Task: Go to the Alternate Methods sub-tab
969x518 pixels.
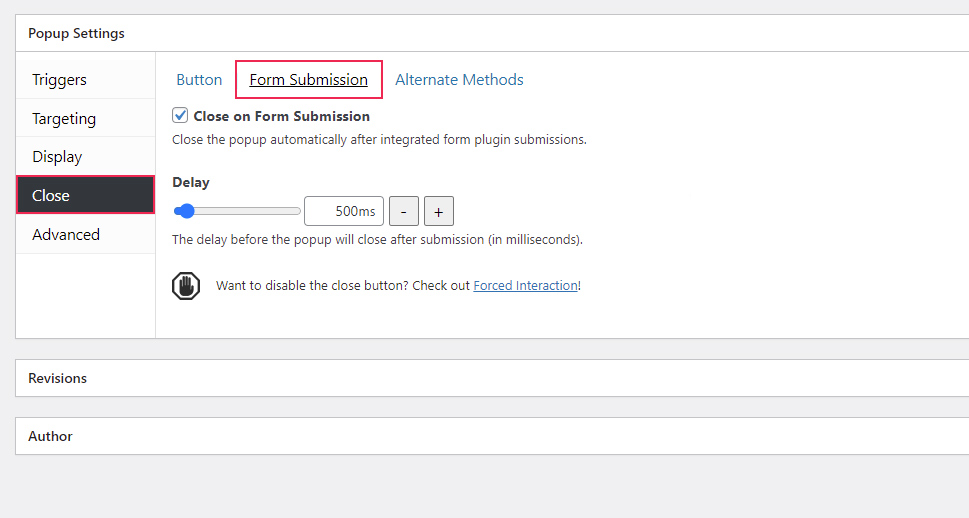Action: pyautogui.click(x=459, y=80)
